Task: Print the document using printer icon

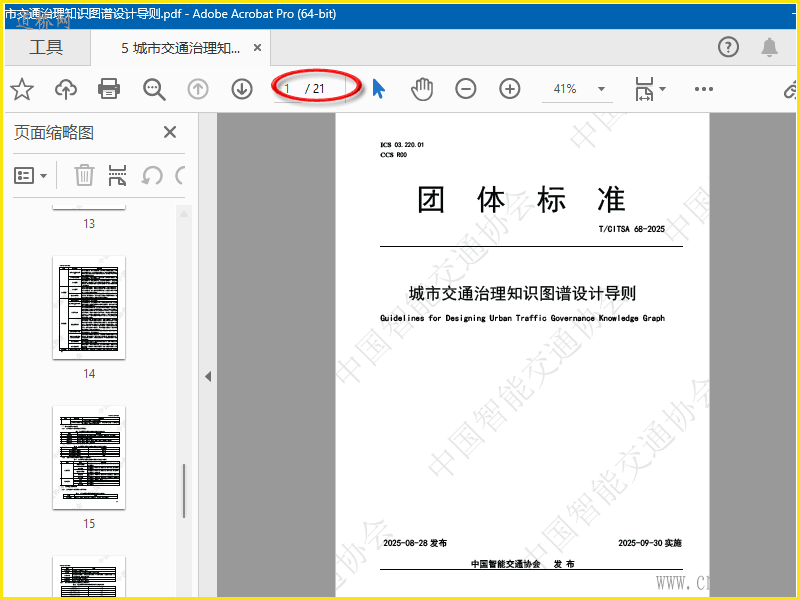Action: click(x=109, y=89)
